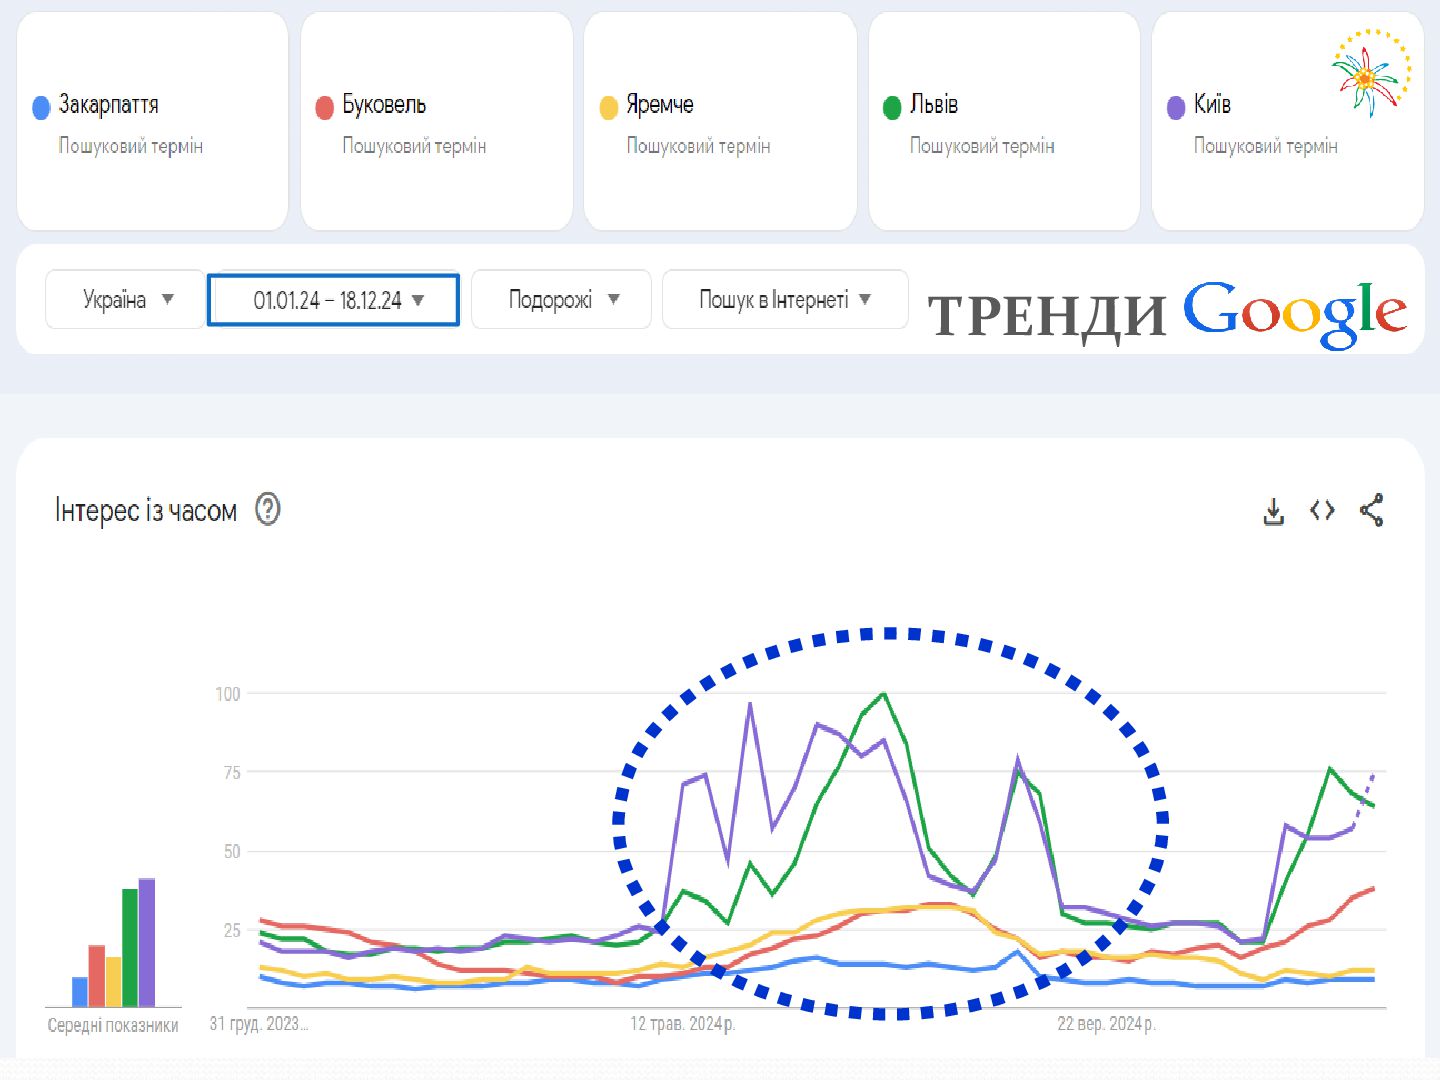
Task: Expand the Подорожі category dropdown
Action: coord(562,299)
